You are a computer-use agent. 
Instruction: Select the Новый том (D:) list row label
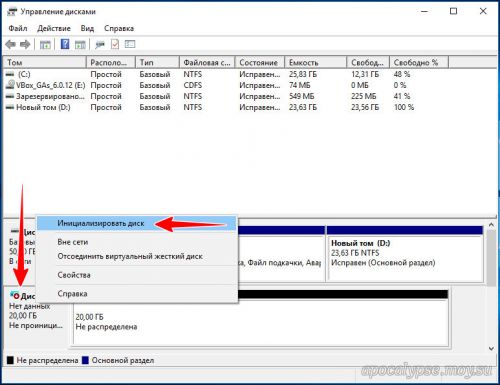click(43, 107)
